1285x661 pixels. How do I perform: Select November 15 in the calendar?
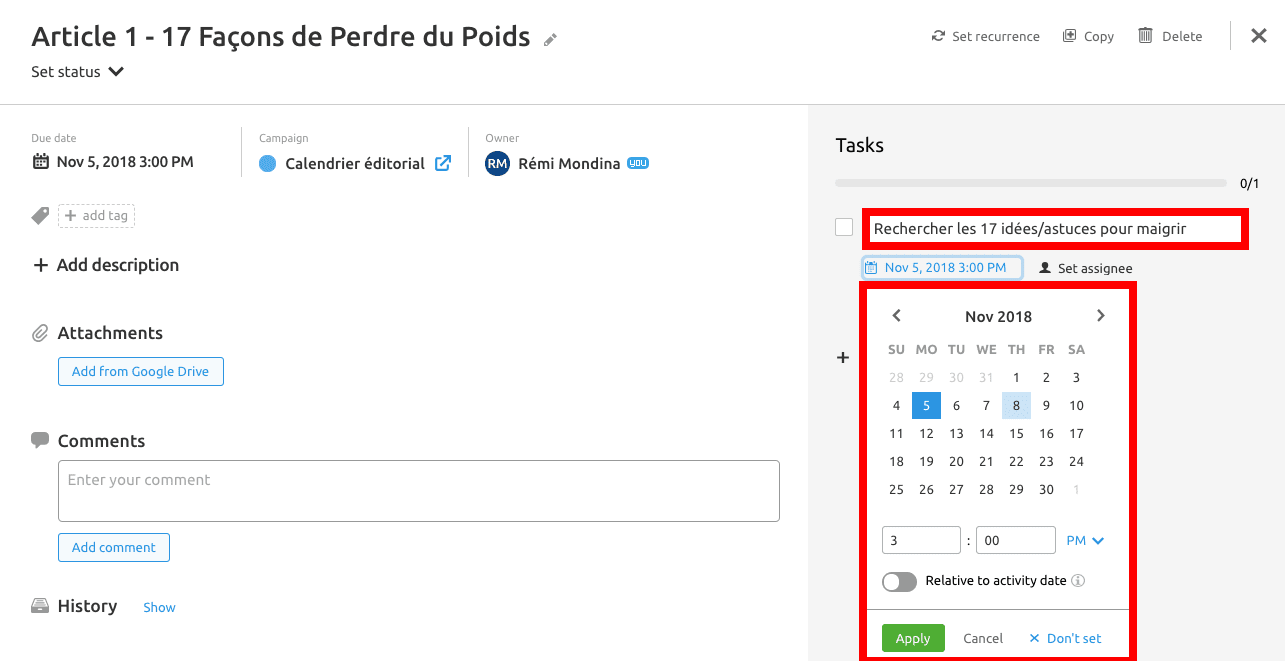[1016, 433]
